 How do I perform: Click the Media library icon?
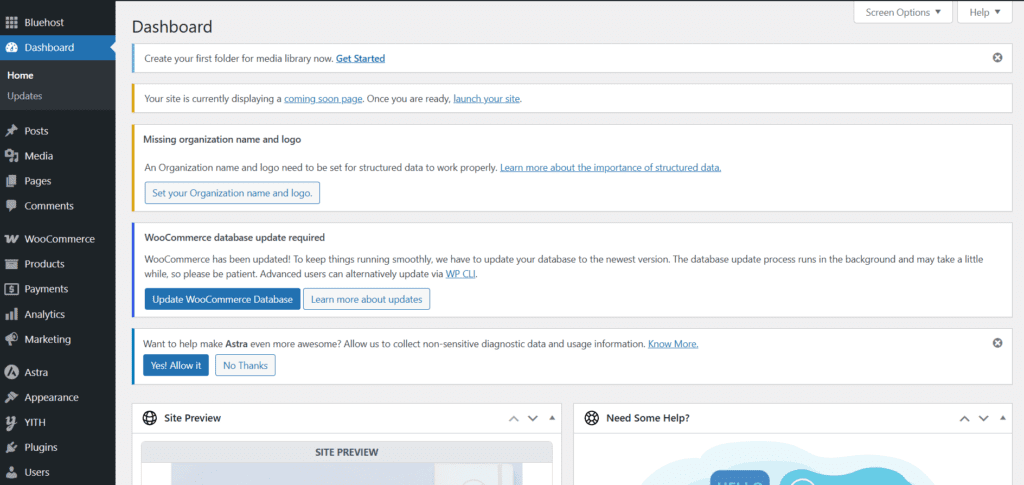click(x=11, y=156)
